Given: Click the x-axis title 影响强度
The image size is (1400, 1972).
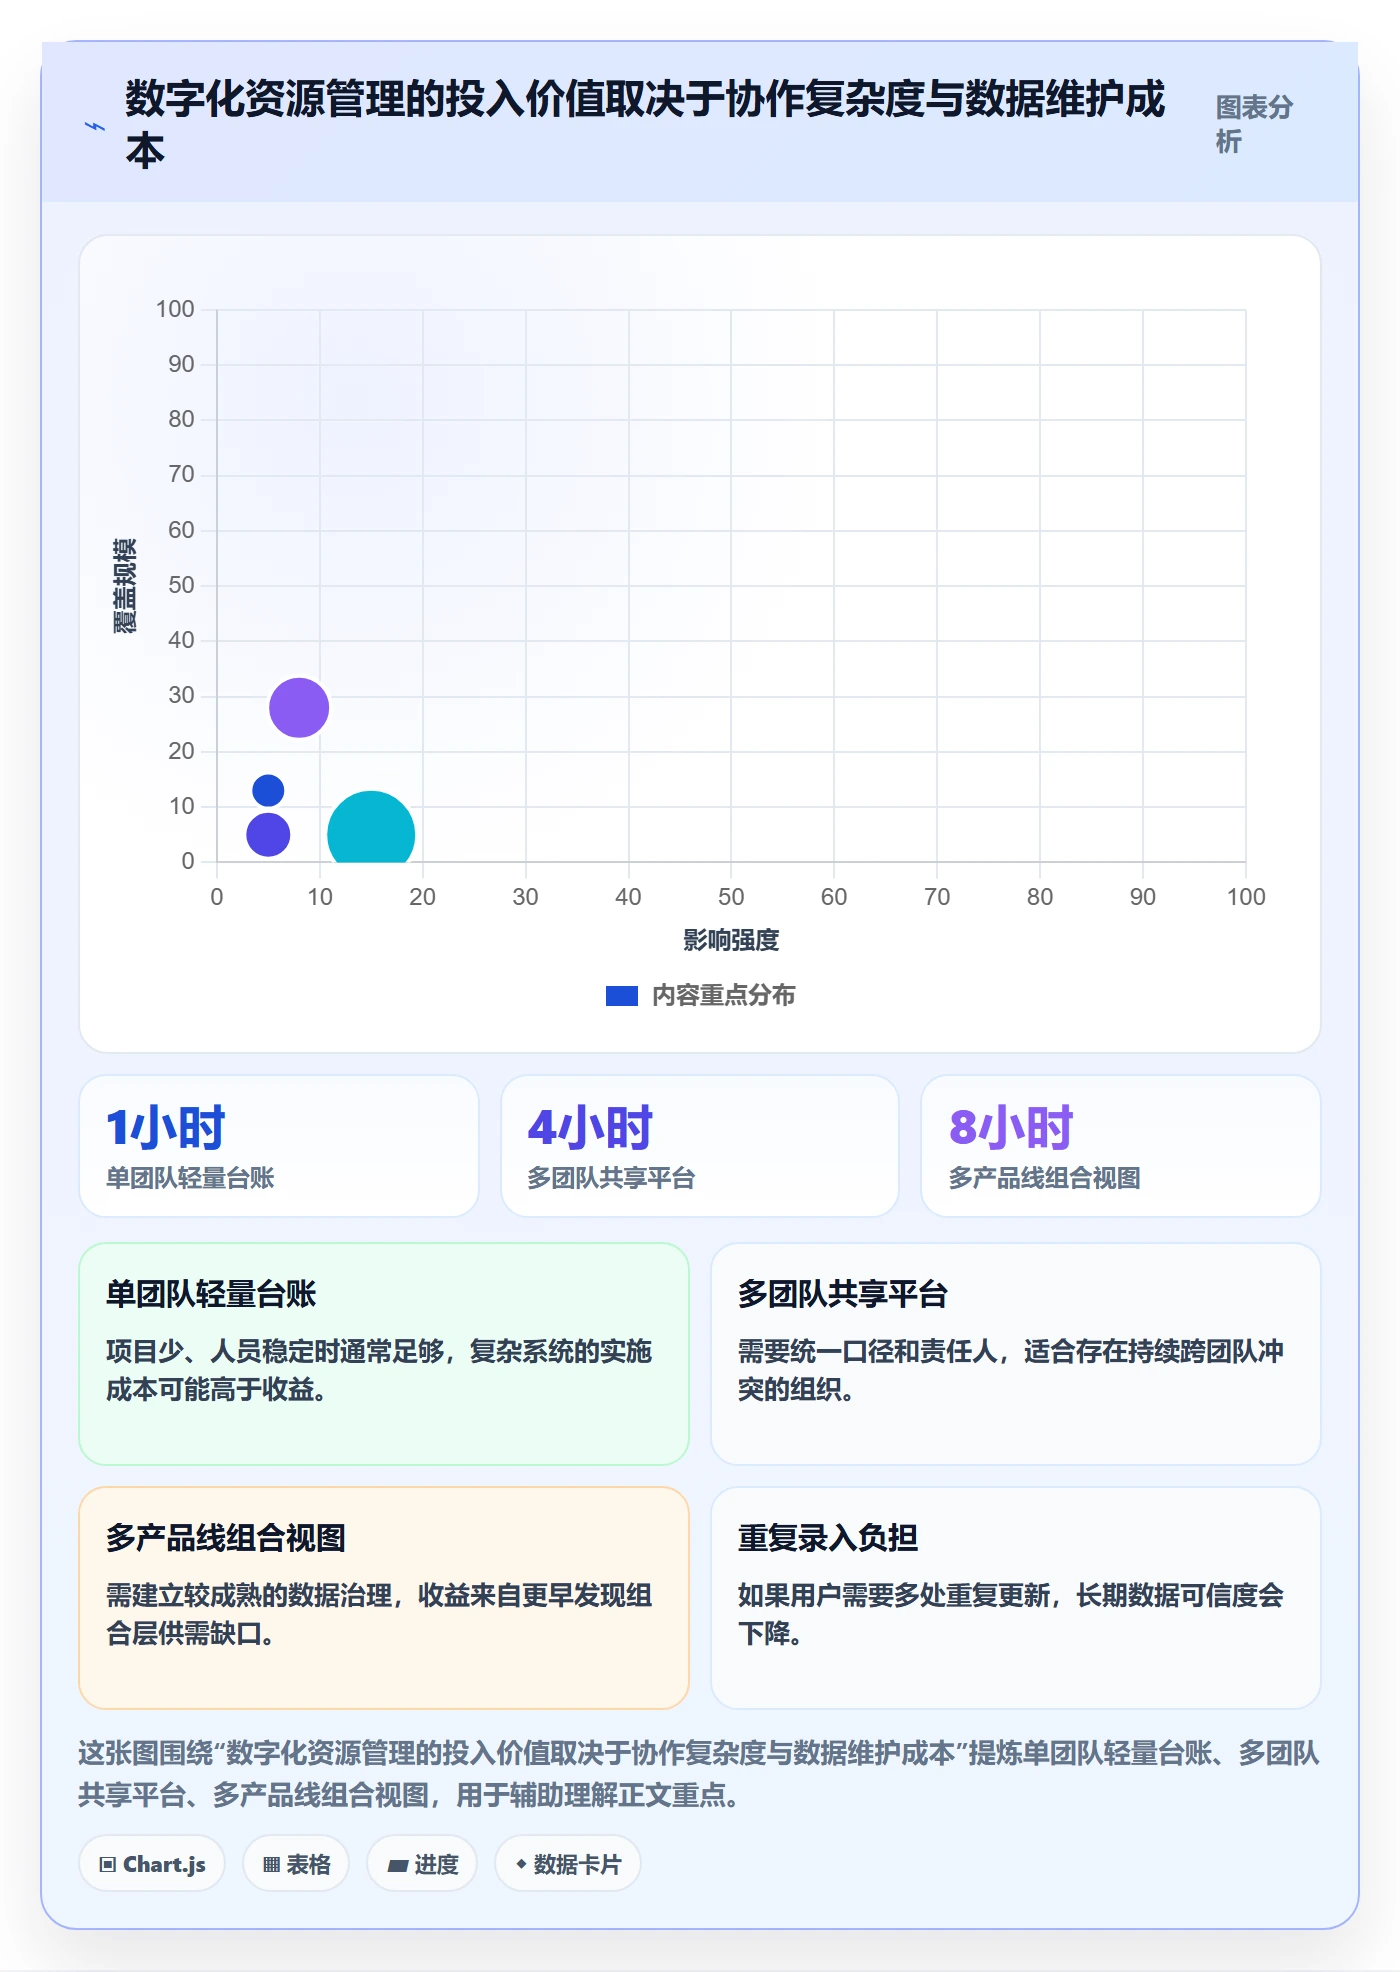Looking at the screenshot, I should point(731,940).
